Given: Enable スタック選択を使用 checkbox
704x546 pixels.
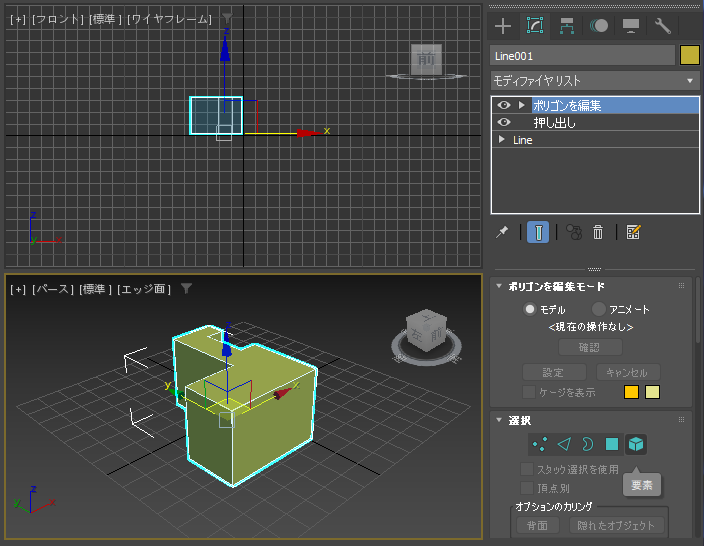Looking at the screenshot, I should coord(526,469).
